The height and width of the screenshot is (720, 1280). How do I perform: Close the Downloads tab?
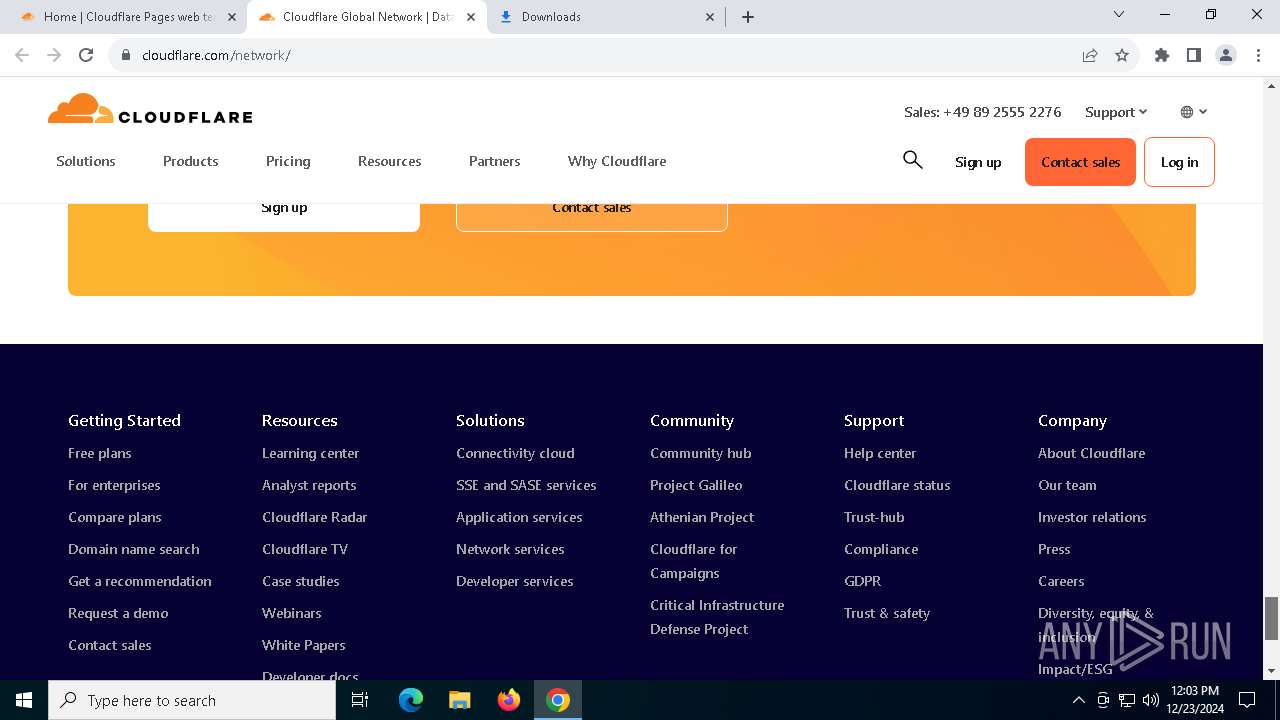(x=710, y=17)
